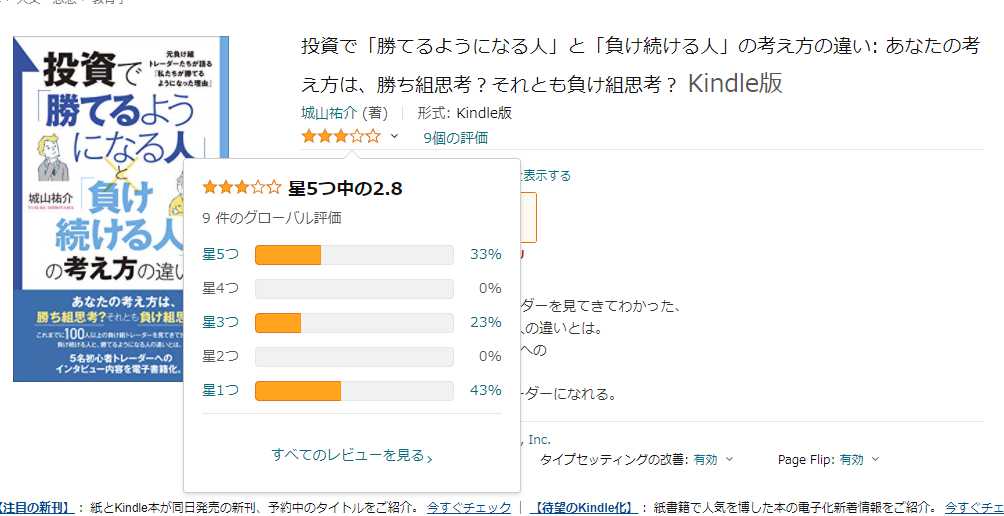Open すべてのレビューを見る link
1004x516 pixels.
(x=348, y=455)
